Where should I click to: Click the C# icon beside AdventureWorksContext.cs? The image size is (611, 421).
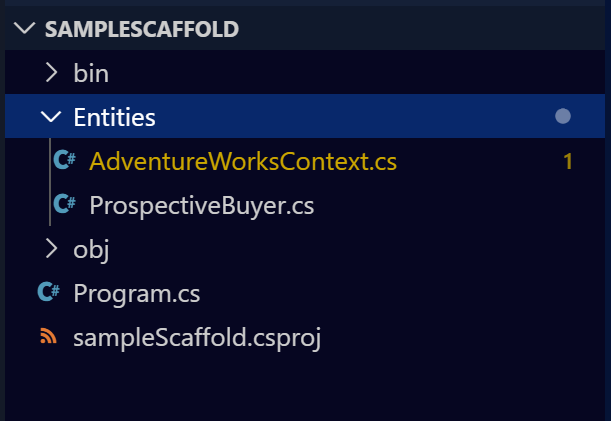pos(66,161)
